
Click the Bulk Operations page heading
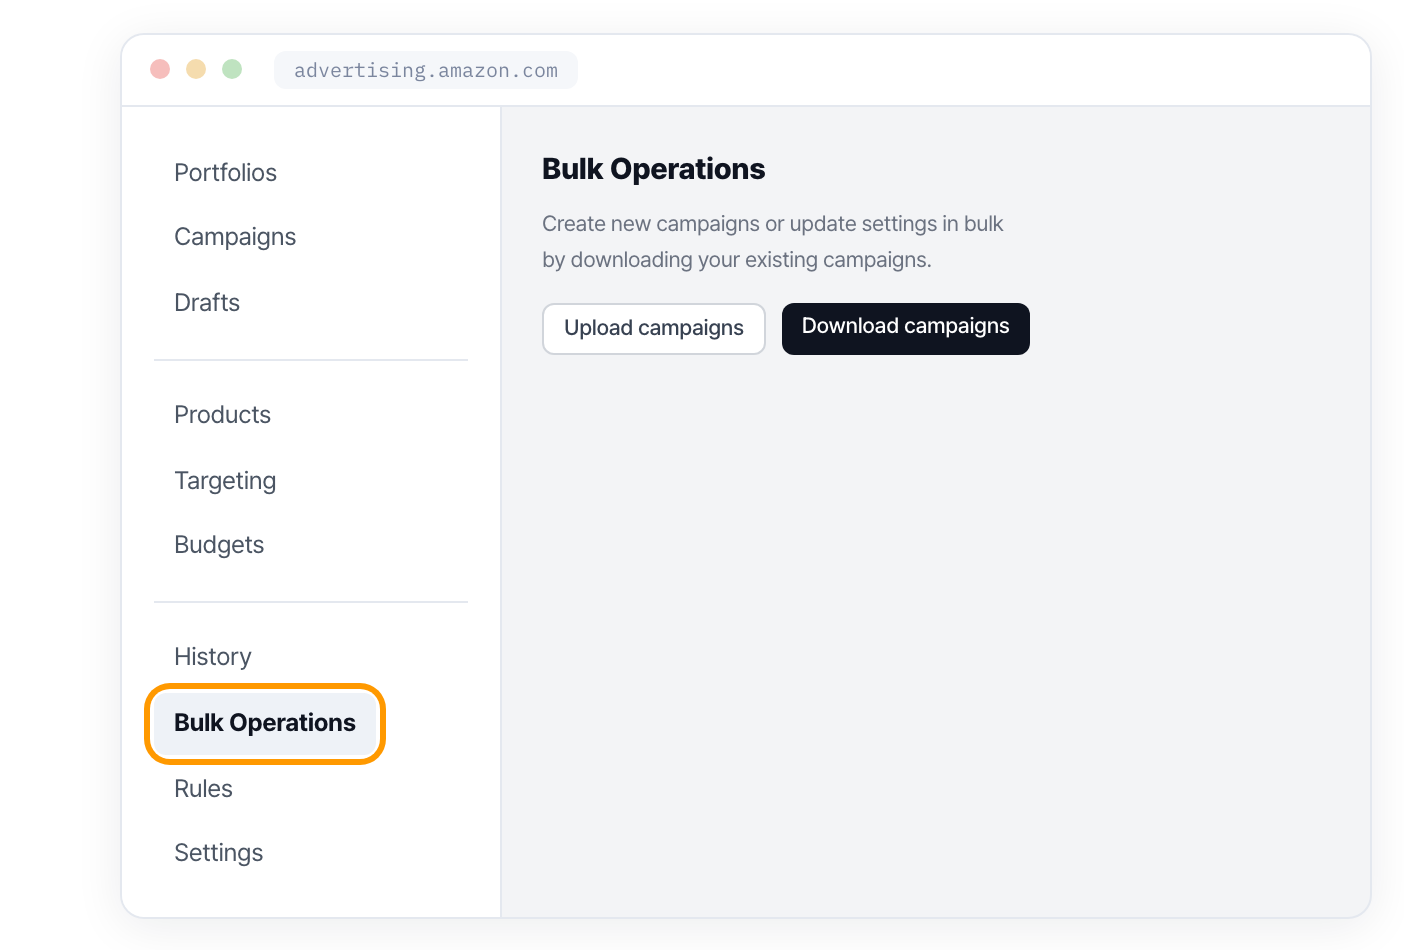click(653, 169)
